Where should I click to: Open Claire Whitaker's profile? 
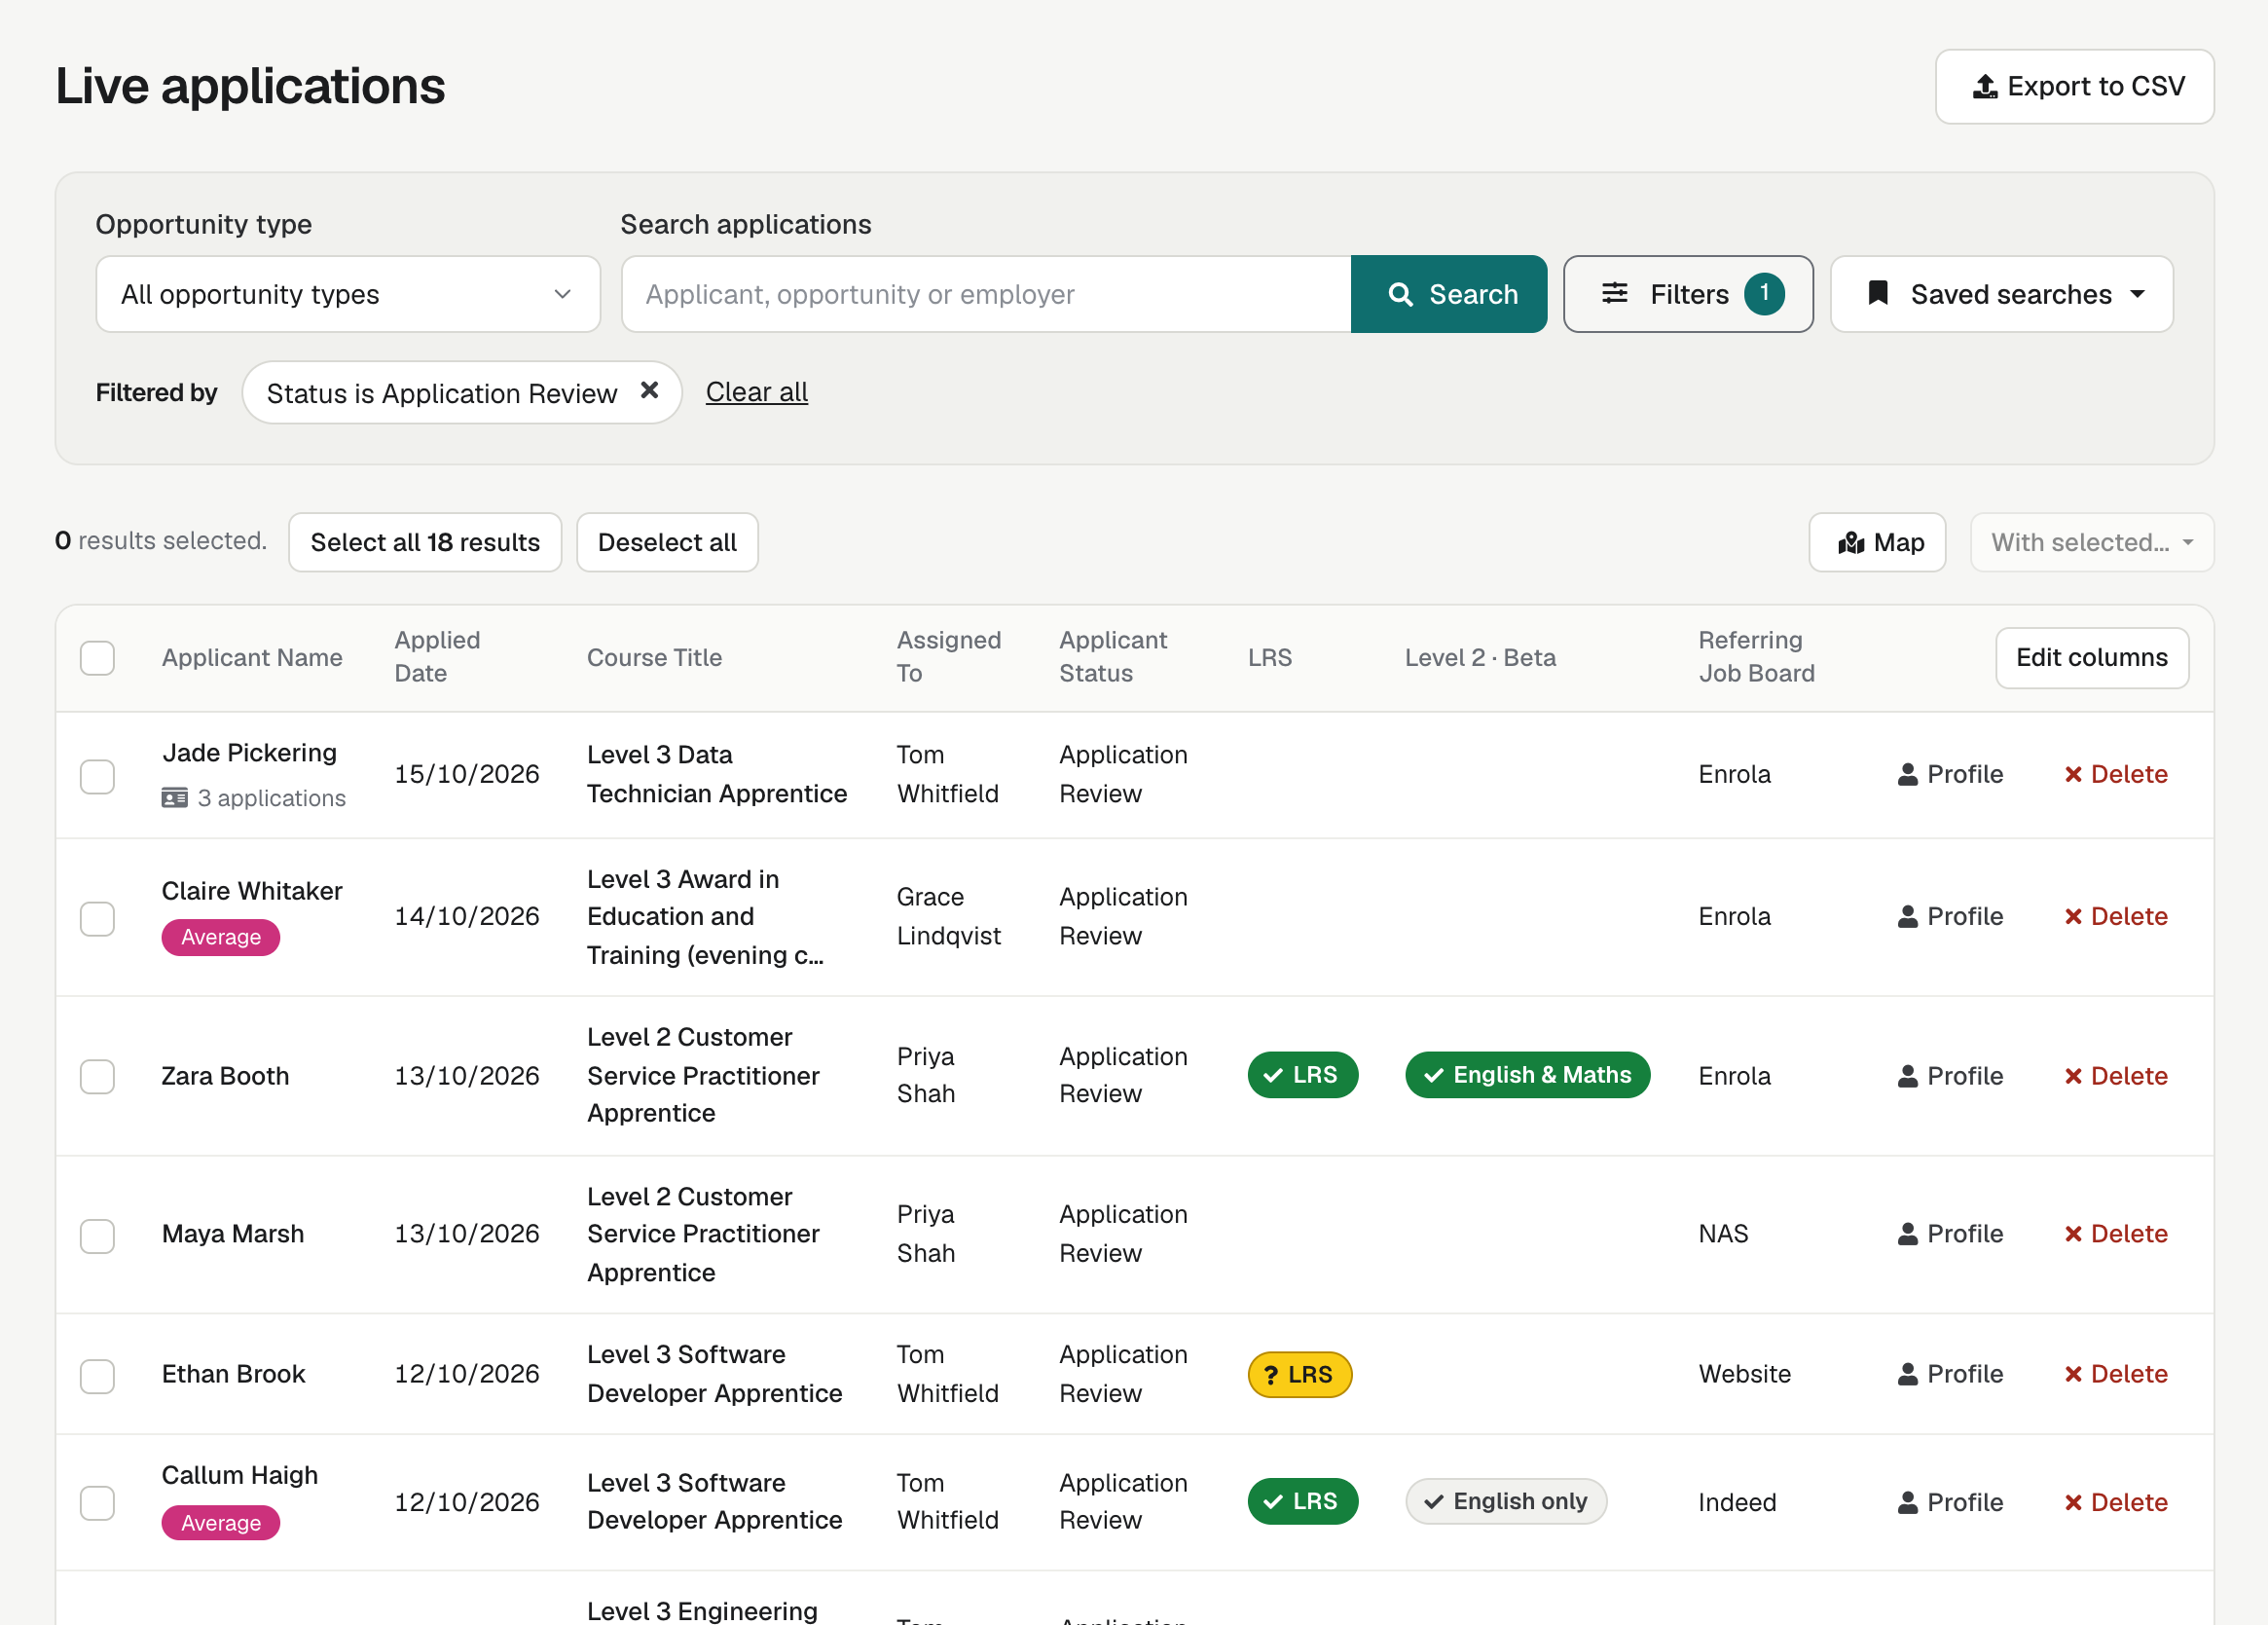[x=1950, y=916]
